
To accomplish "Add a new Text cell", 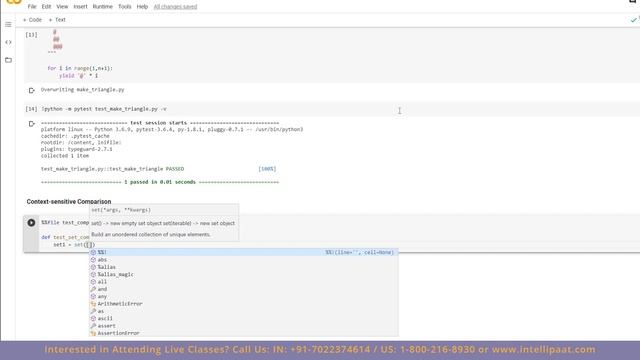I will point(57,20).
